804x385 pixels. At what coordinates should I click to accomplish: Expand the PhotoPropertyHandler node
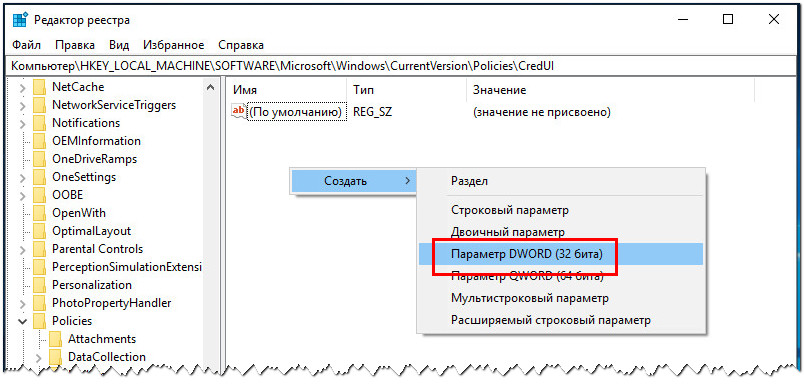(x=23, y=303)
